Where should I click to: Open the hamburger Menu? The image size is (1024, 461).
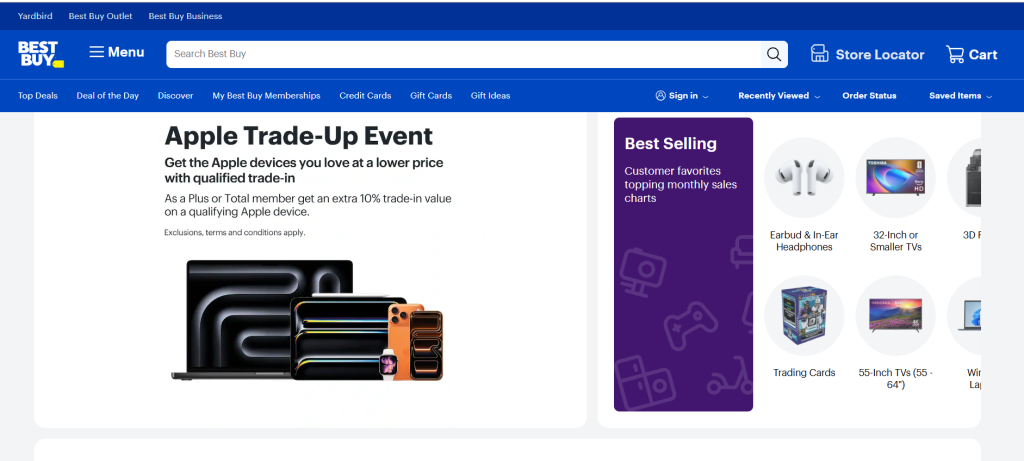click(117, 52)
